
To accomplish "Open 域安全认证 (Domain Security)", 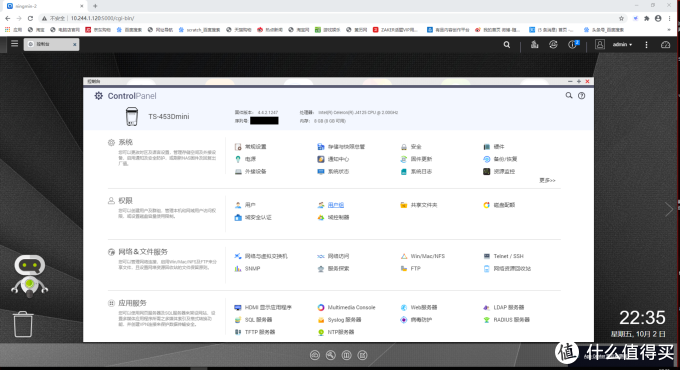I will [253, 217].
